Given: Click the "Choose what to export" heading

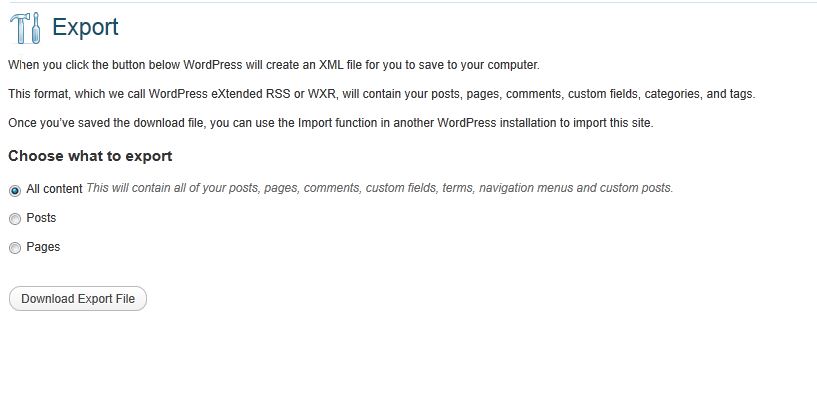Looking at the screenshot, I should [x=90, y=156].
